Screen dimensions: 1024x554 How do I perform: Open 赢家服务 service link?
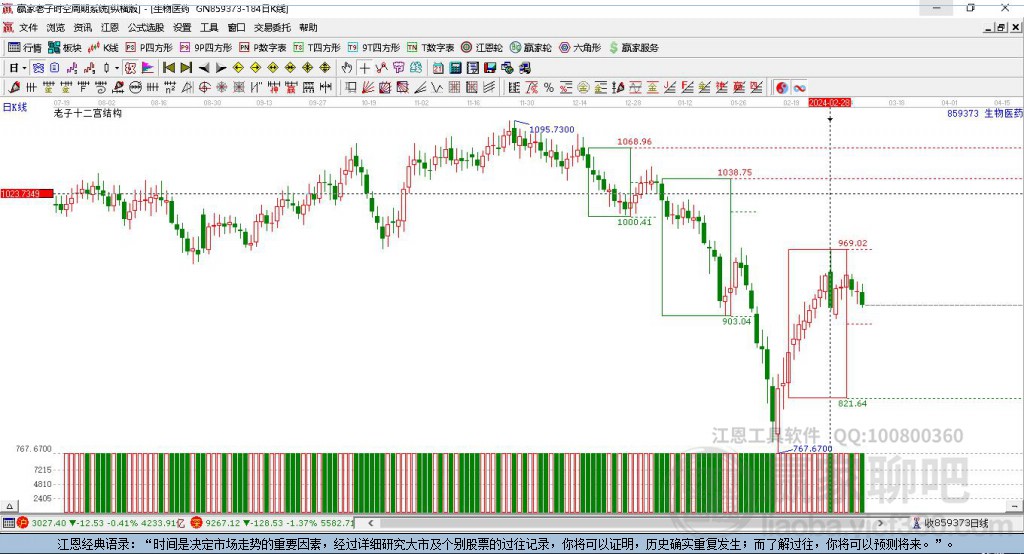coord(633,48)
